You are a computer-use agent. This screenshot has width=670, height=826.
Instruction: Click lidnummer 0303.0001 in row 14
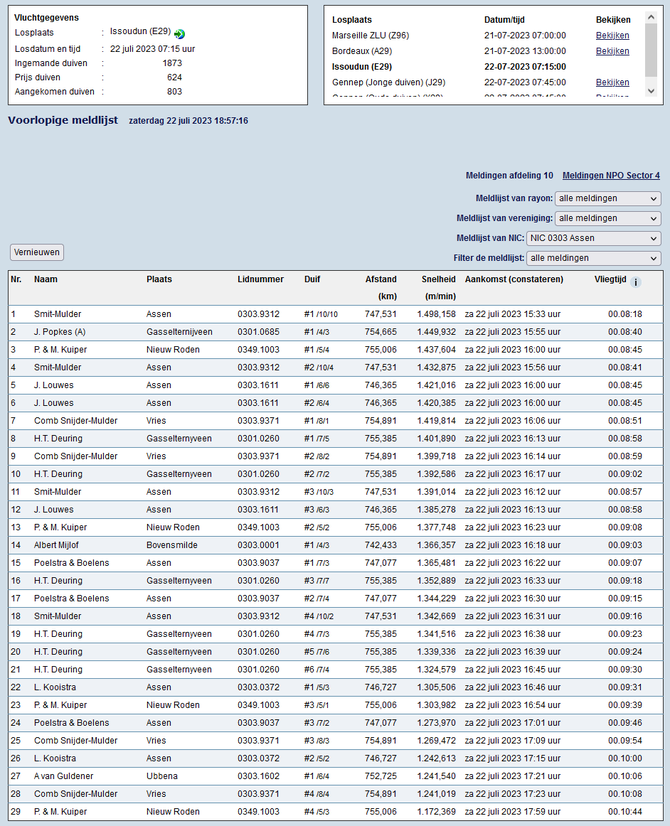258,545
